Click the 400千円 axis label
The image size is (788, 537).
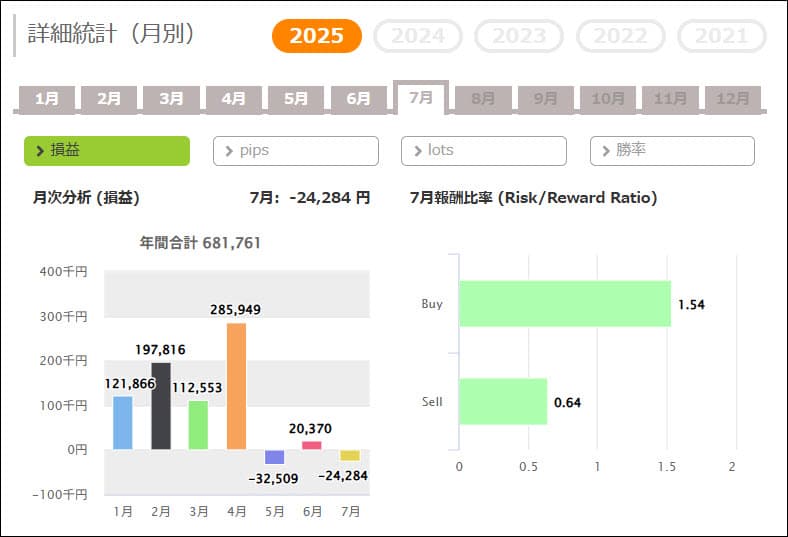click(64, 272)
